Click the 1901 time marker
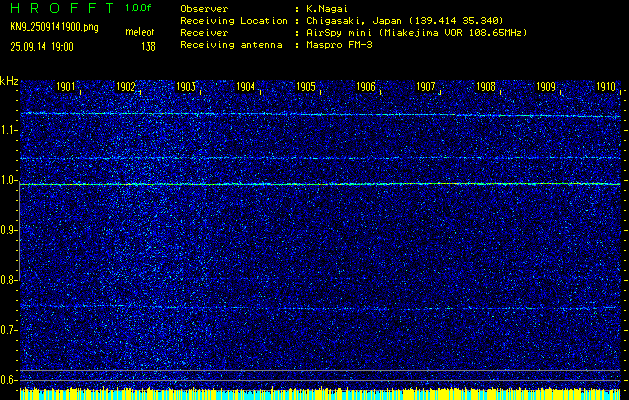This screenshot has height=400, width=629. 66,87
